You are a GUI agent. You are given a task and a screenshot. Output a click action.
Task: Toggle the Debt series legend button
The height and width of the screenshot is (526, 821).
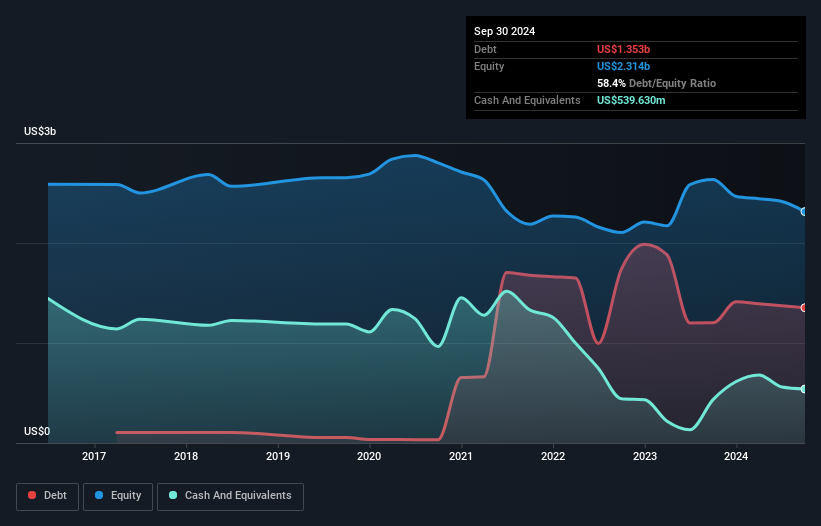[x=48, y=496]
